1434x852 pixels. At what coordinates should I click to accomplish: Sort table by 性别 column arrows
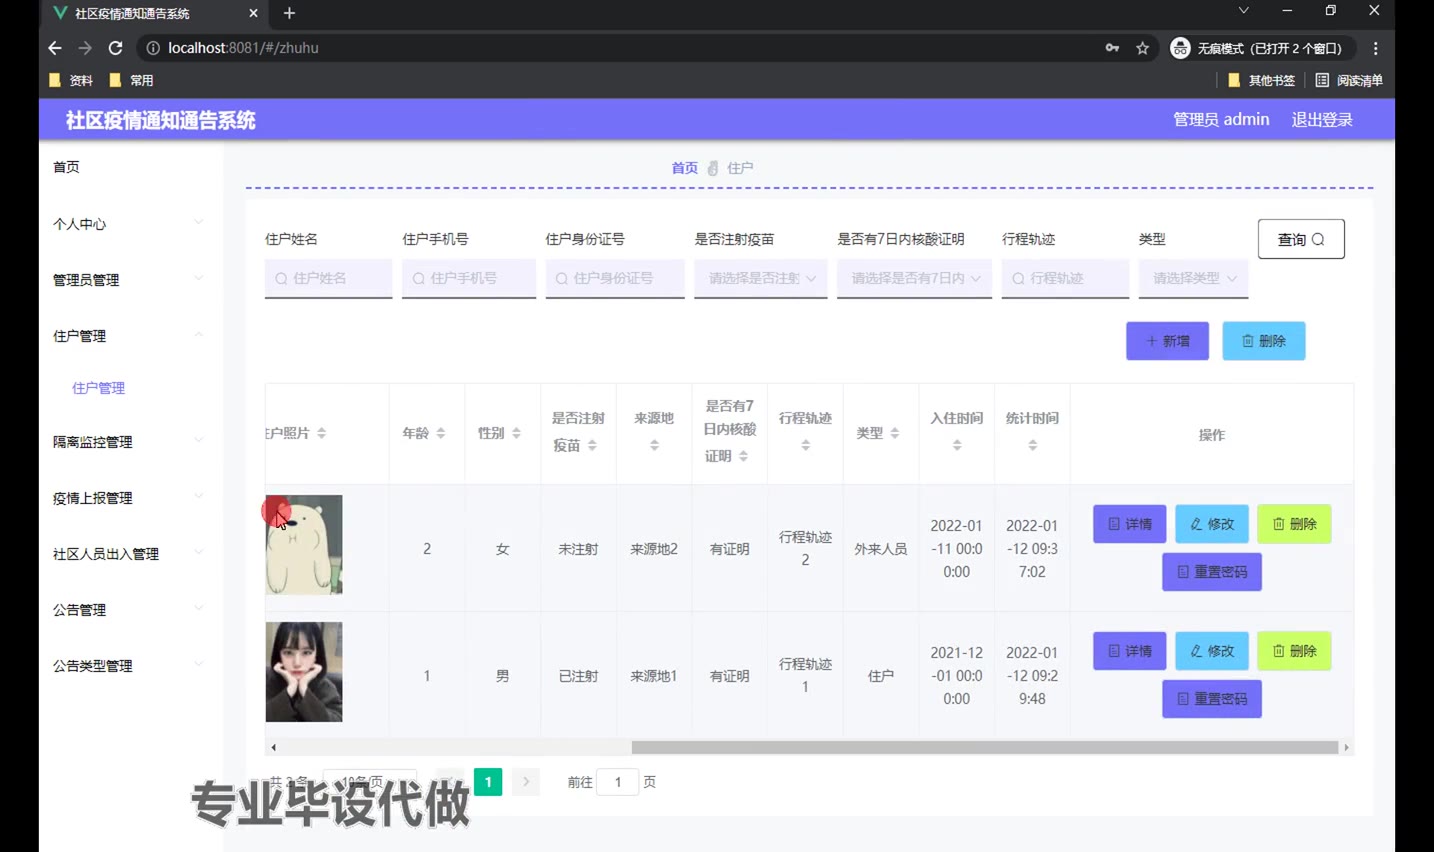click(x=516, y=433)
